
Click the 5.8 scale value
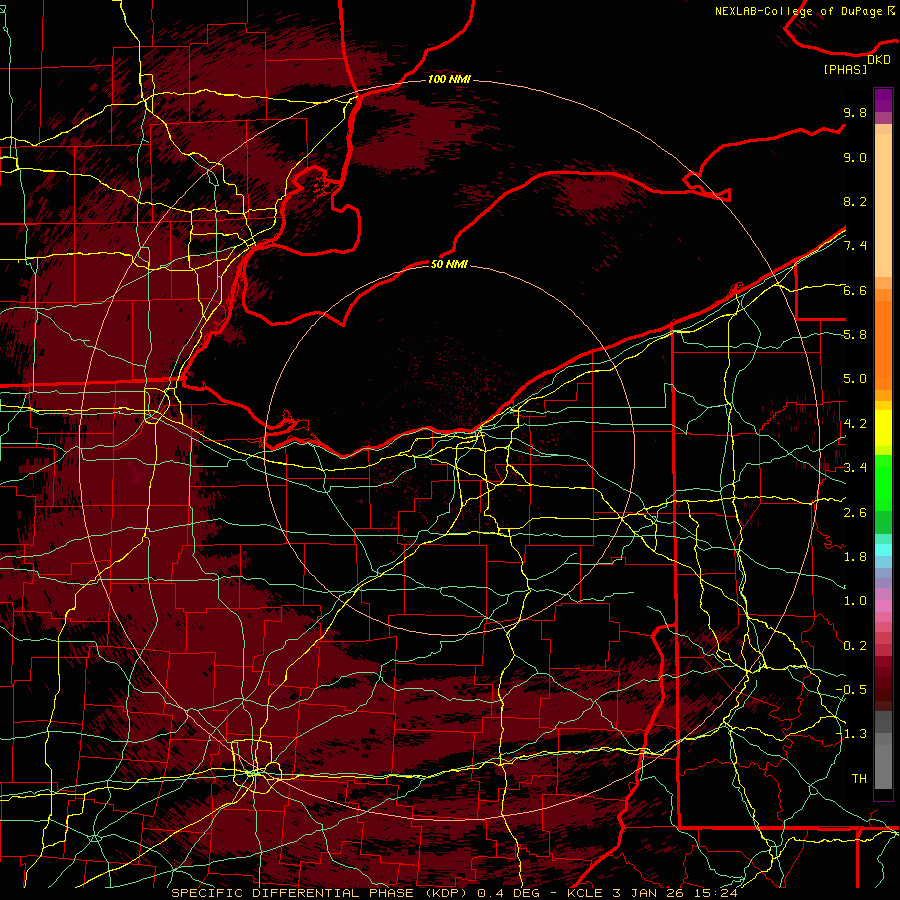[855, 335]
